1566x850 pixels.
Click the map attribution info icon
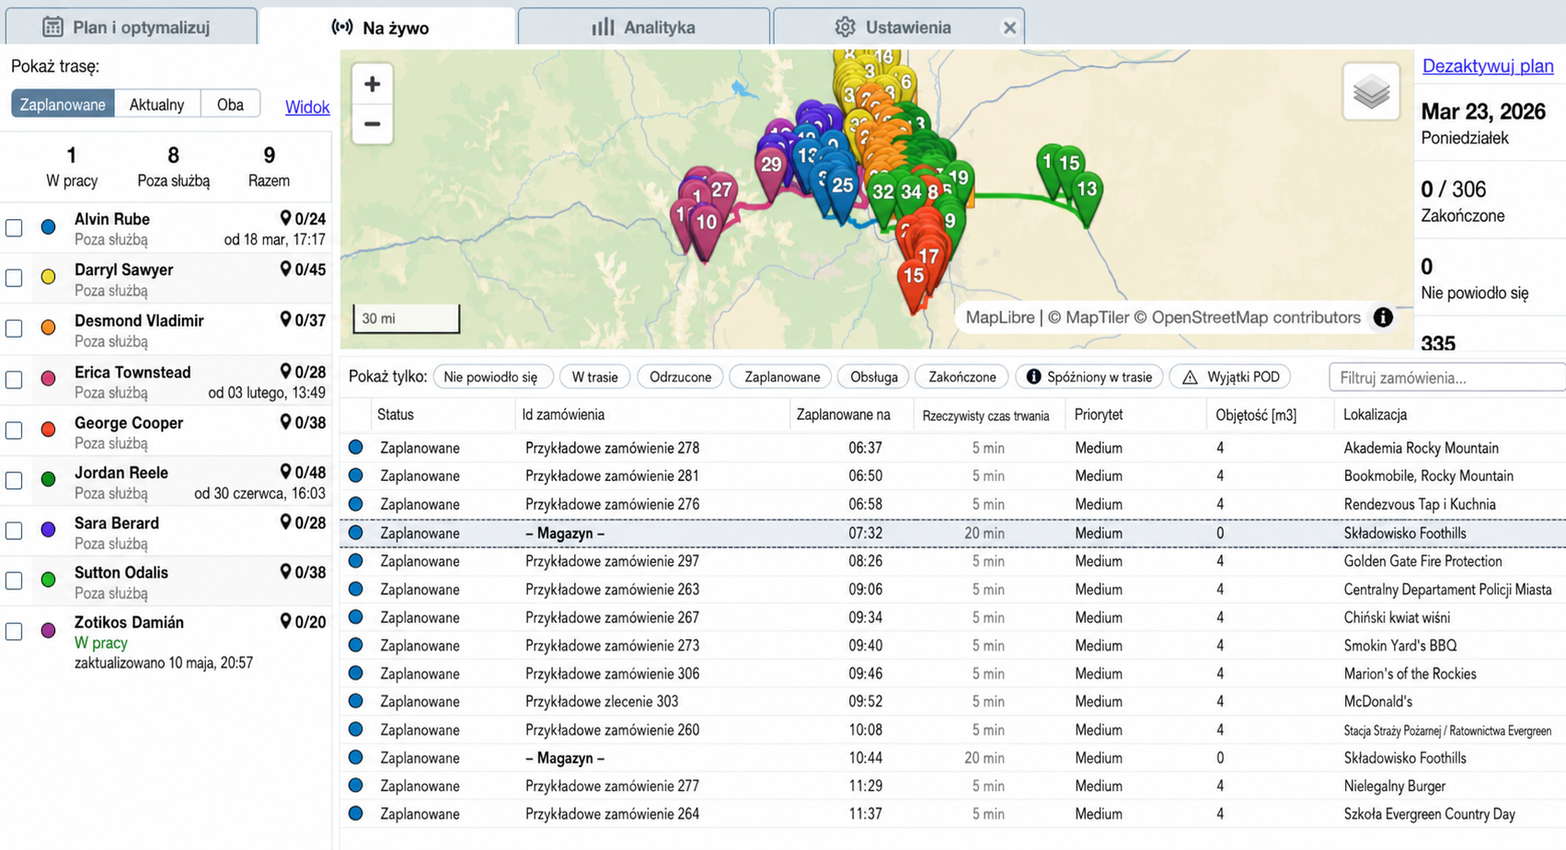tap(1383, 317)
